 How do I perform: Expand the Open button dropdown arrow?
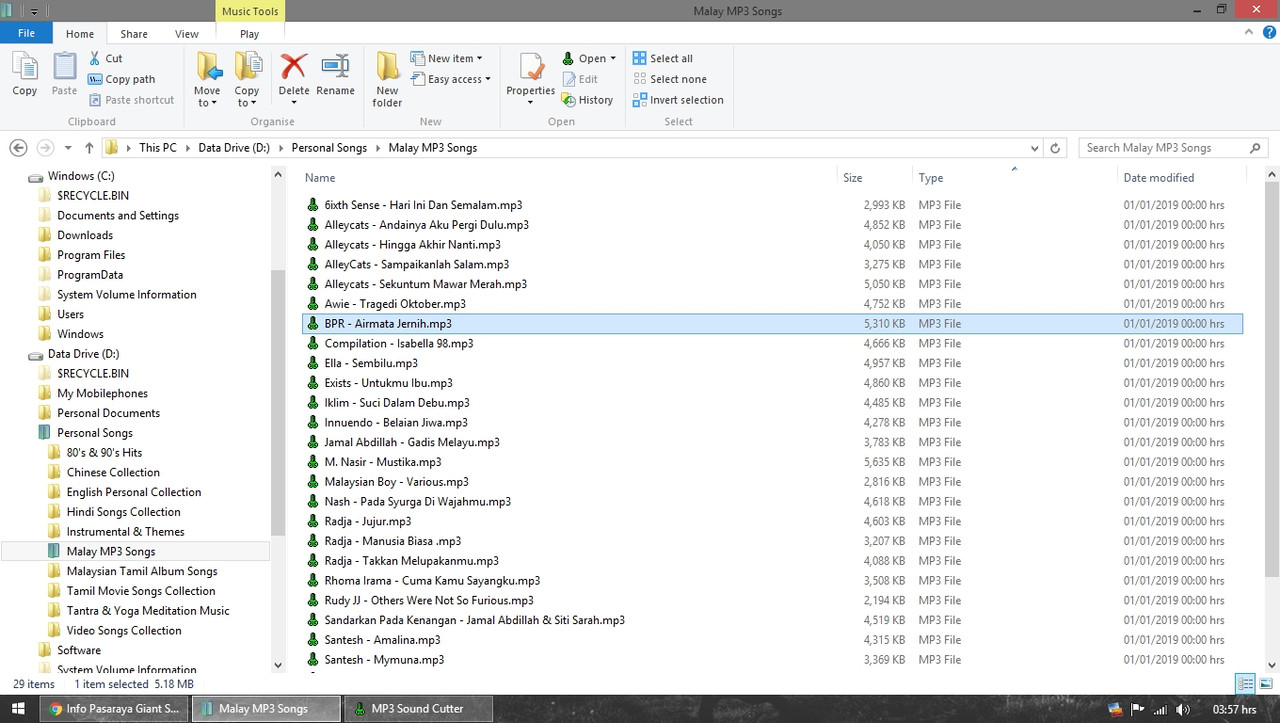[613, 58]
